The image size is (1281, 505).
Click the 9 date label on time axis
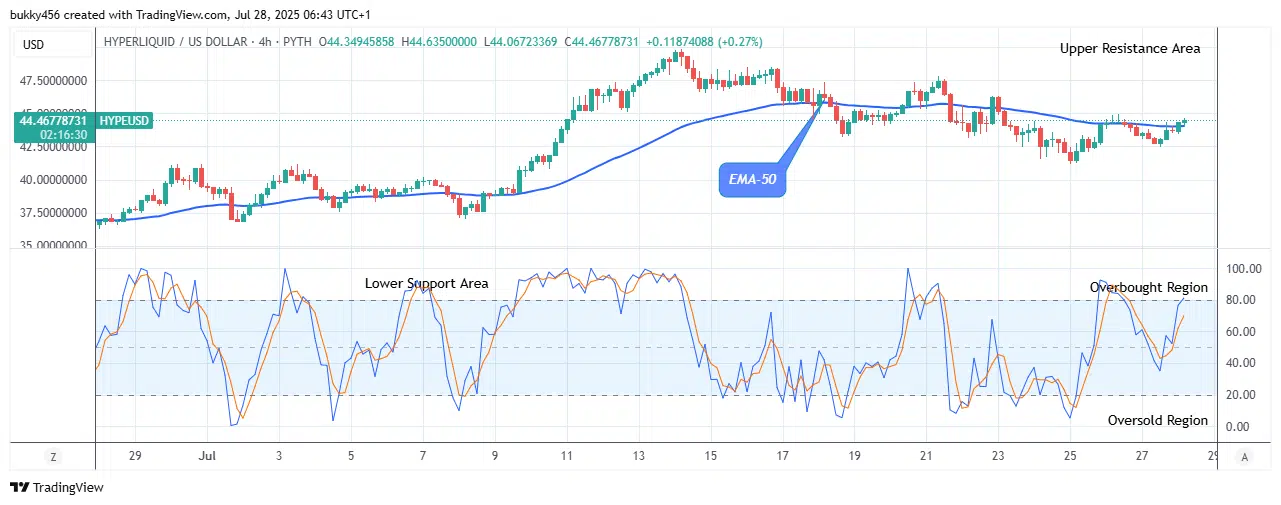pos(495,456)
